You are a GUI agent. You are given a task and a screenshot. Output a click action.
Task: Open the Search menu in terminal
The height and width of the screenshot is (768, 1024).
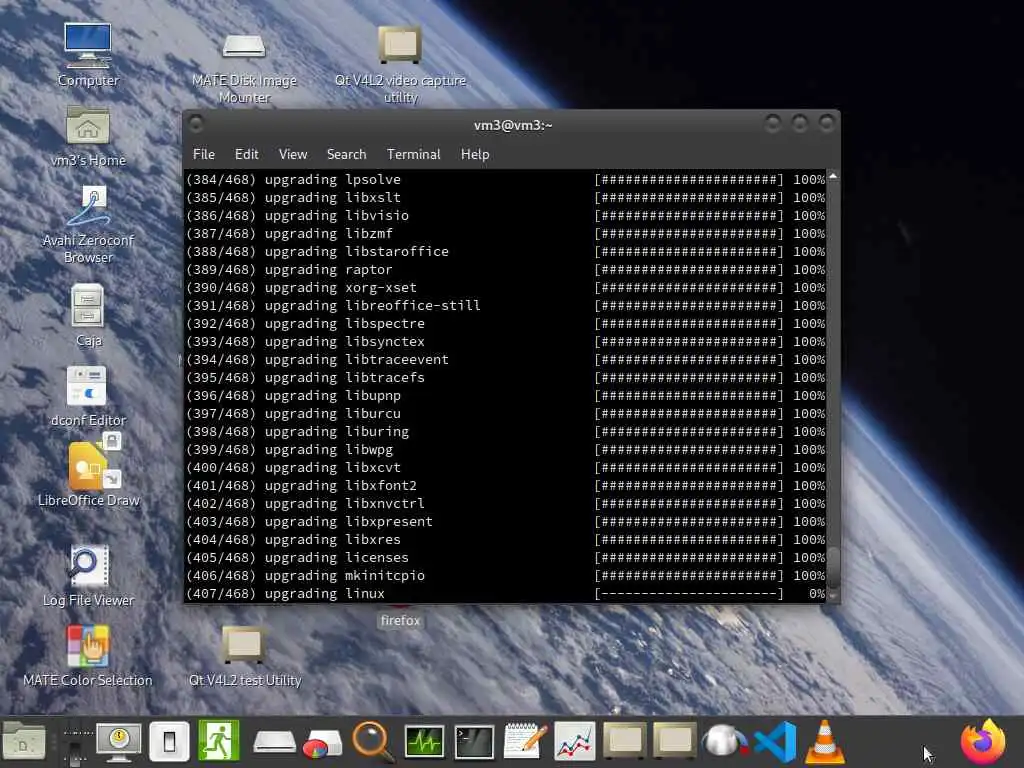tap(346, 154)
